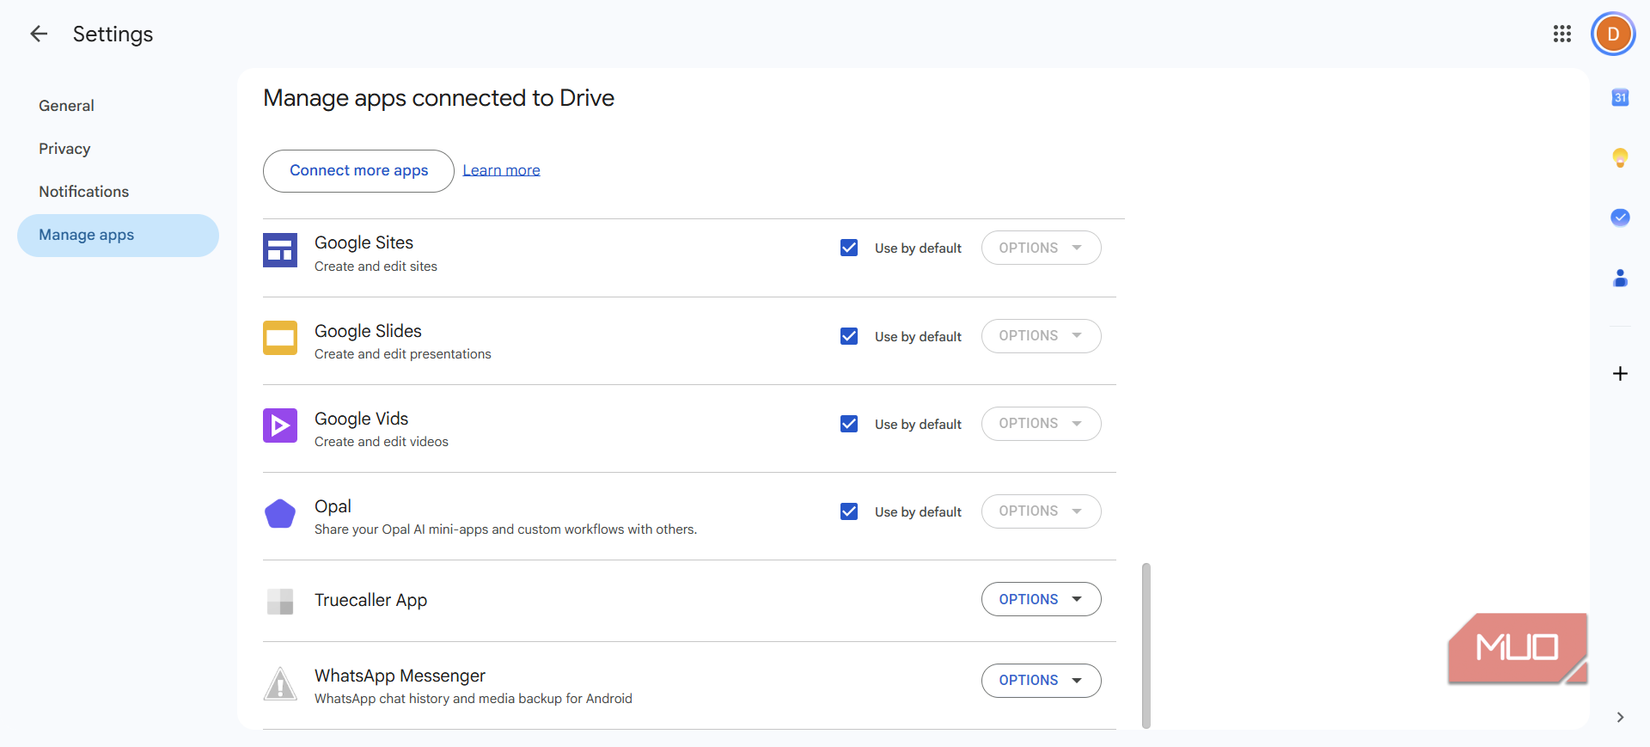
Task: Click 'Create and edit videos' description
Action: click(381, 442)
